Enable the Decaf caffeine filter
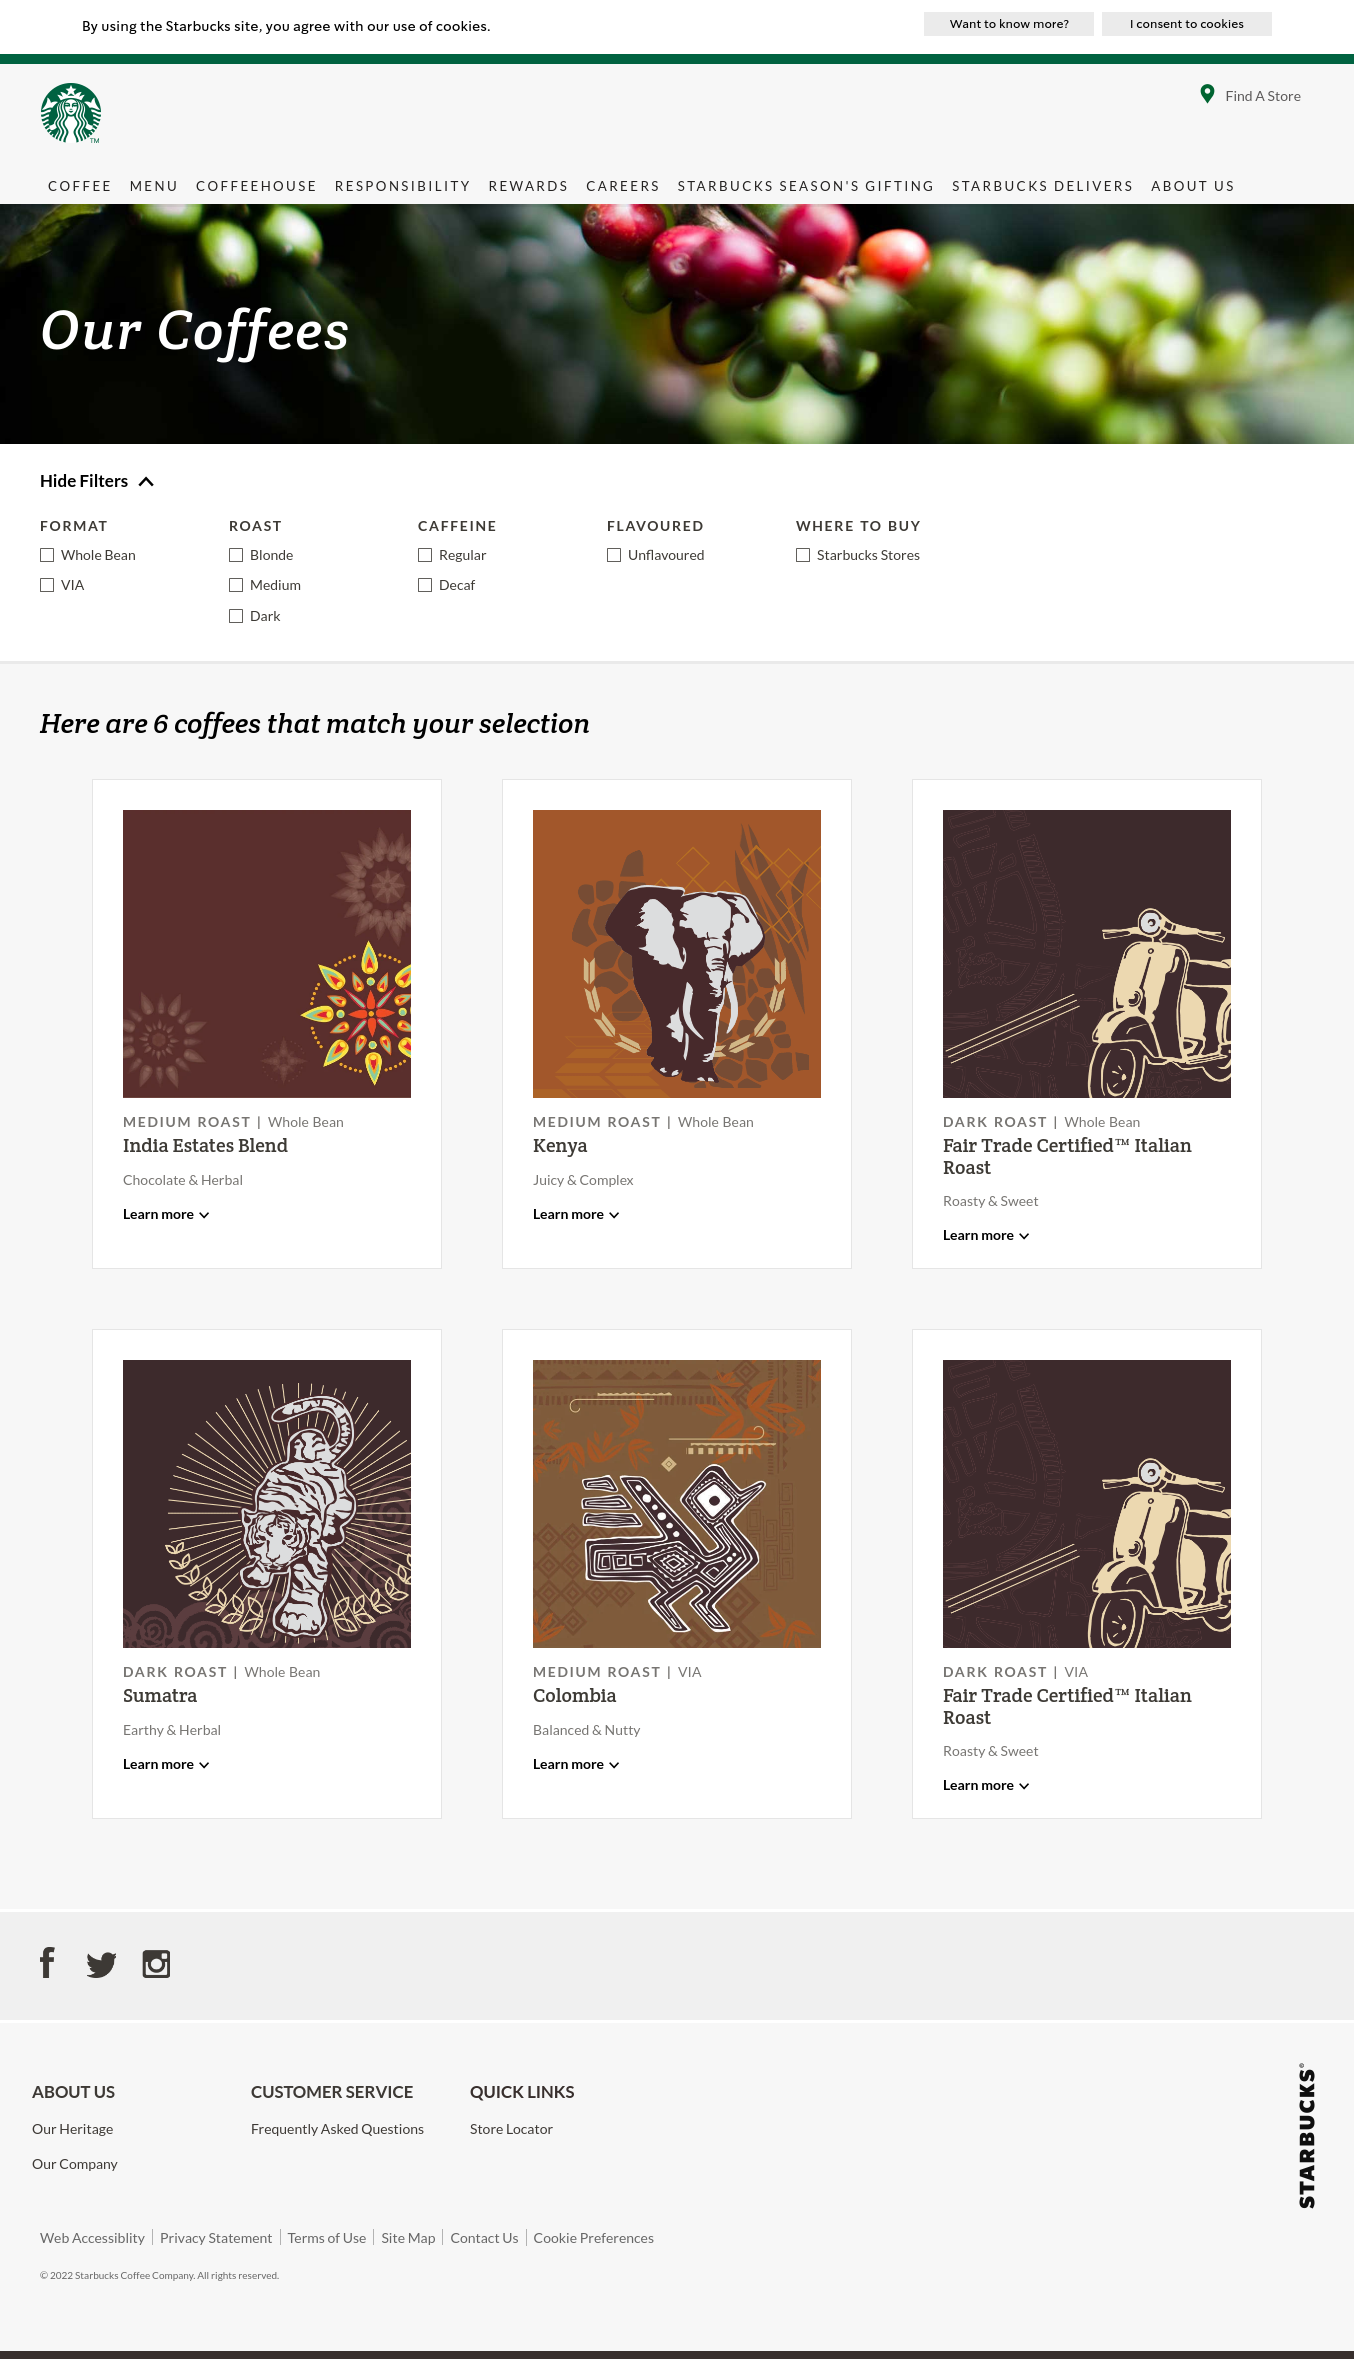The height and width of the screenshot is (2359, 1354). 425,584
